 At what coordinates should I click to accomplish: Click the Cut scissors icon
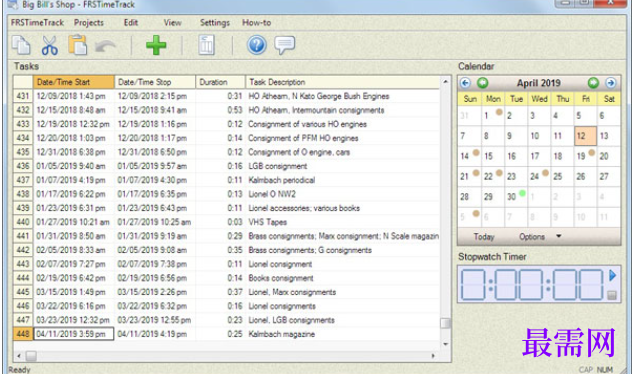tap(49, 45)
